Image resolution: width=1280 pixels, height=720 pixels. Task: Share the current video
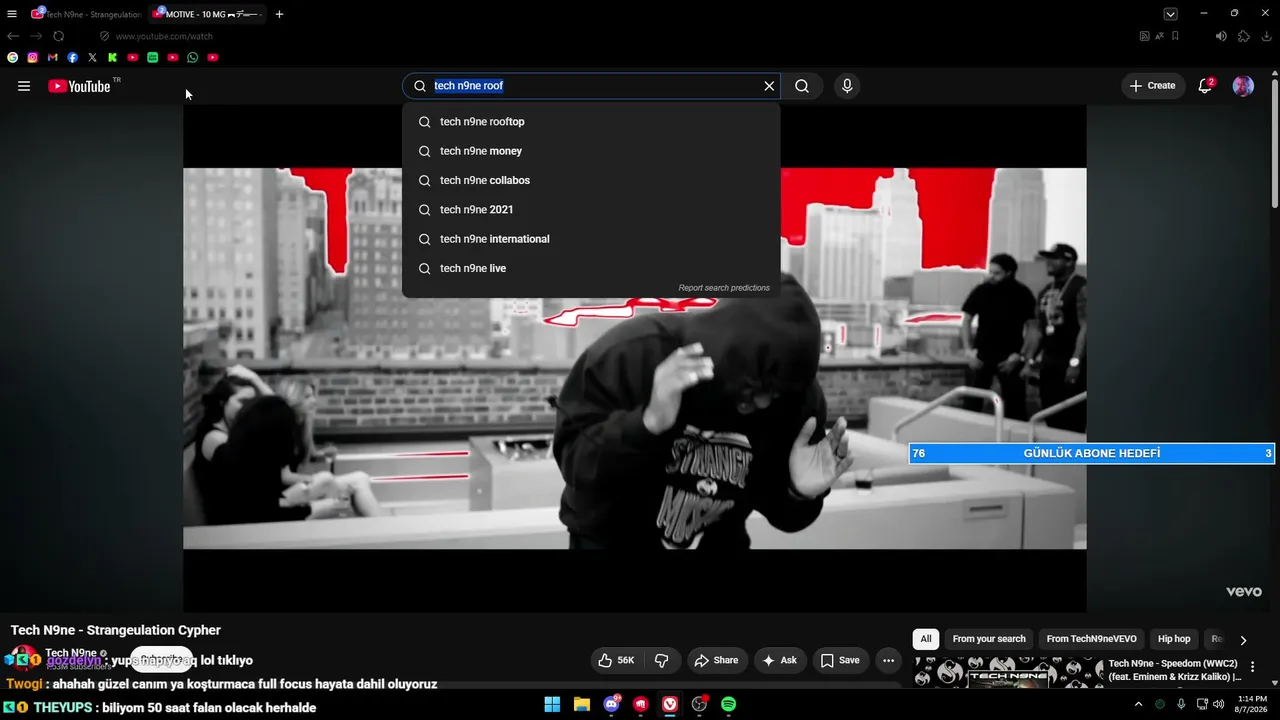(716, 660)
